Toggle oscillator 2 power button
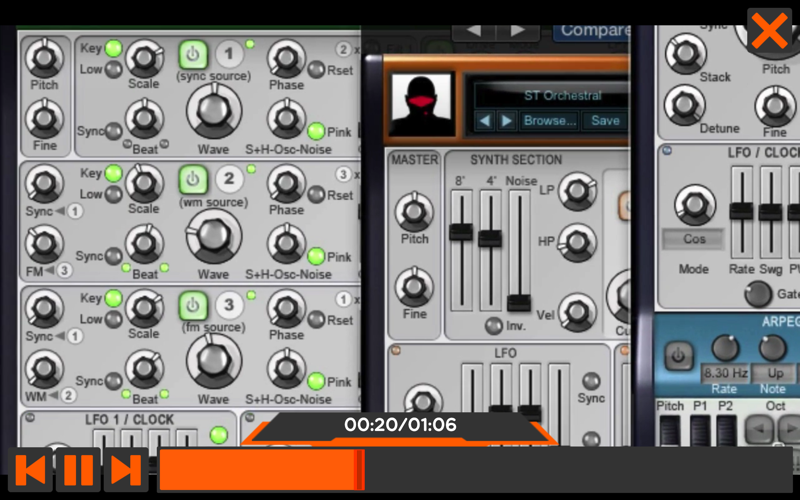This screenshot has width=800, height=500. pyautogui.click(x=193, y=180)
